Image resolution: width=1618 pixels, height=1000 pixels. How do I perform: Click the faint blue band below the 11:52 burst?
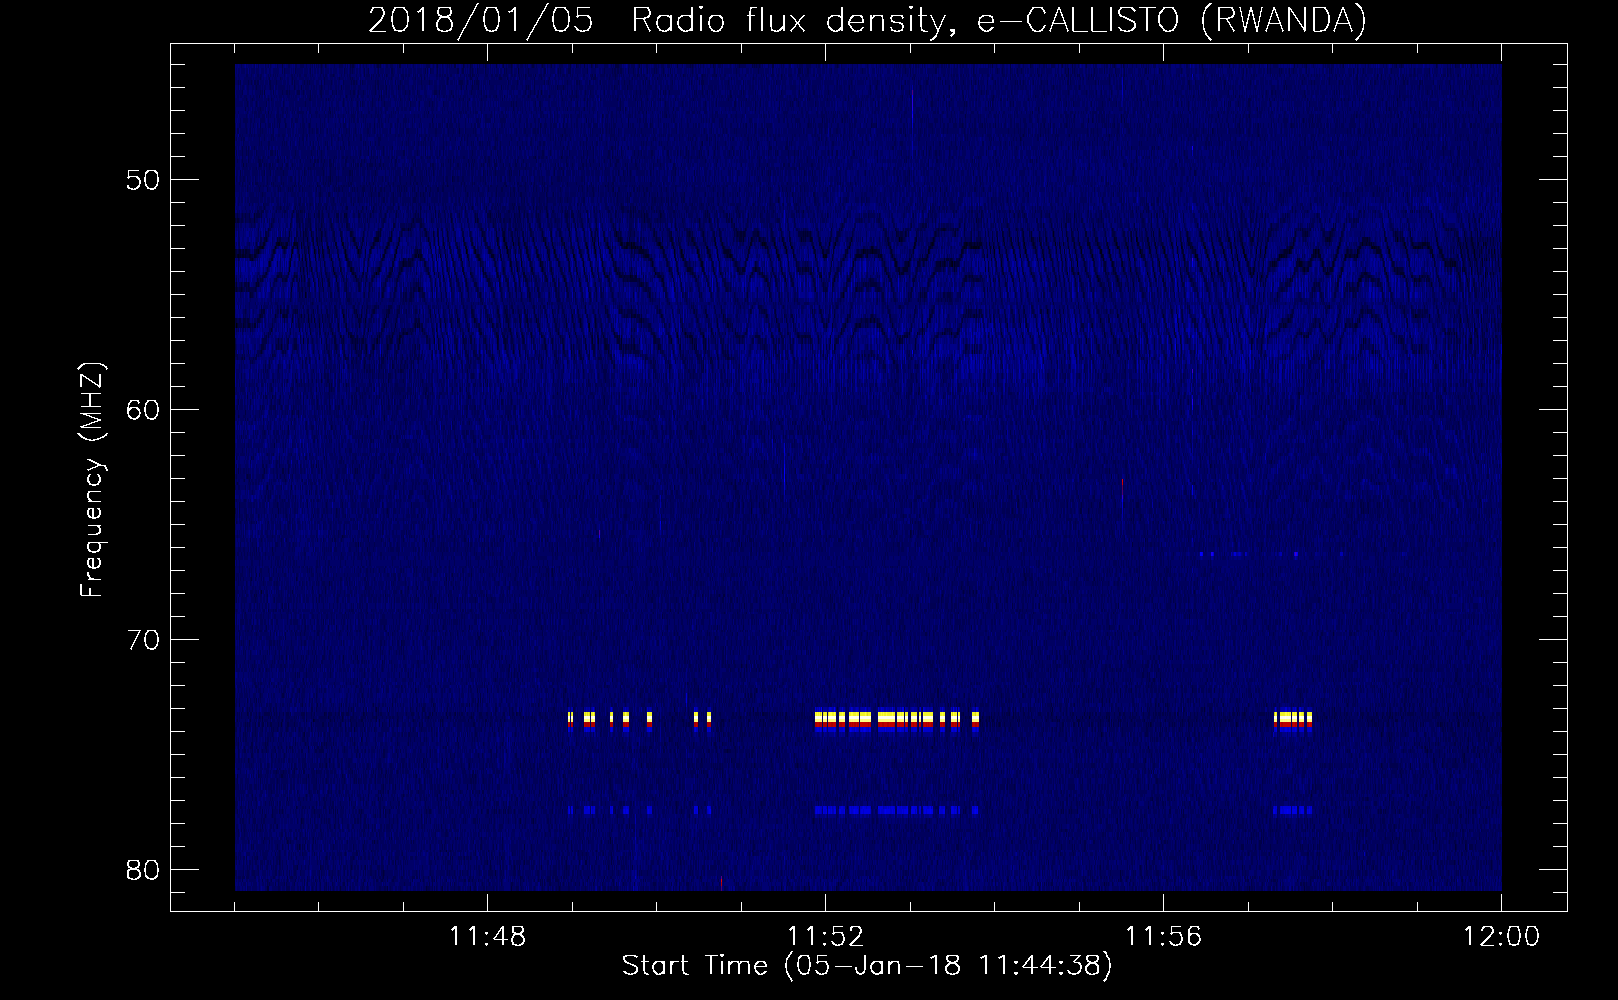click(897, 810)
